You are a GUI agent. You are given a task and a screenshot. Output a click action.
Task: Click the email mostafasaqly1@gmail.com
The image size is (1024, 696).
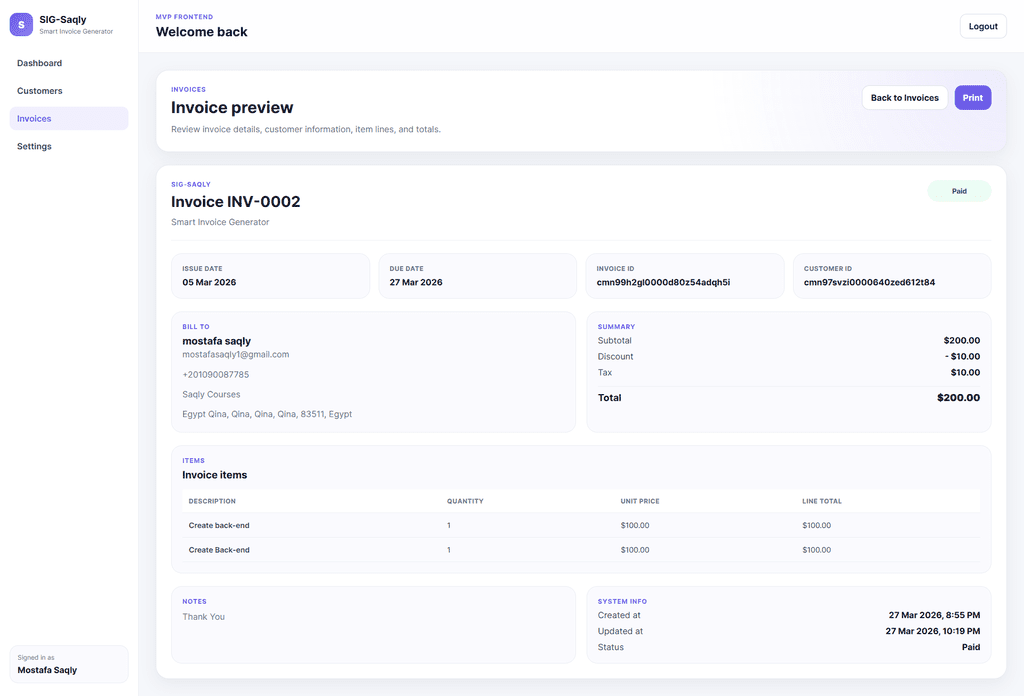[235, 355]
